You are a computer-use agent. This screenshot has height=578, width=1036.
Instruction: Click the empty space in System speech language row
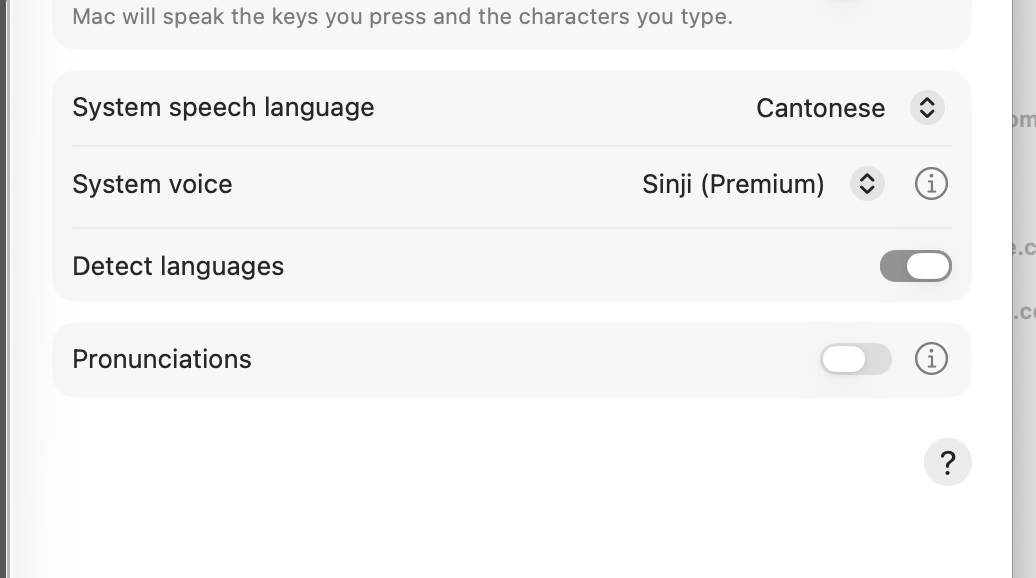[560, 108]
